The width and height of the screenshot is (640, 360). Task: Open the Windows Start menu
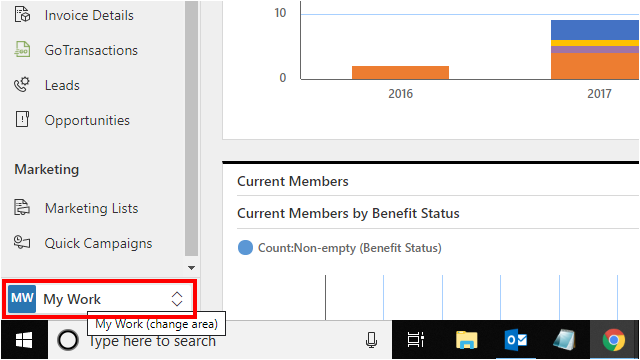tap(24, 340)
